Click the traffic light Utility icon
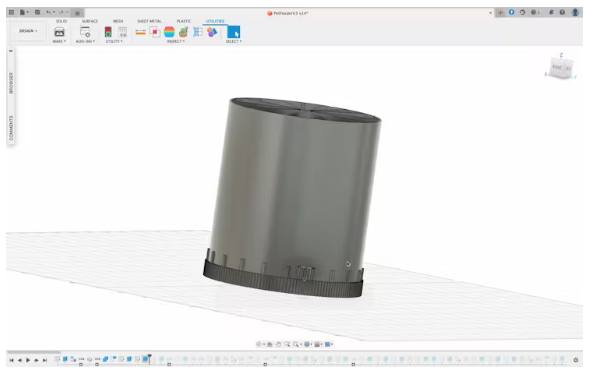The height and width of the screenshot is (370, 591). [108, 32]
